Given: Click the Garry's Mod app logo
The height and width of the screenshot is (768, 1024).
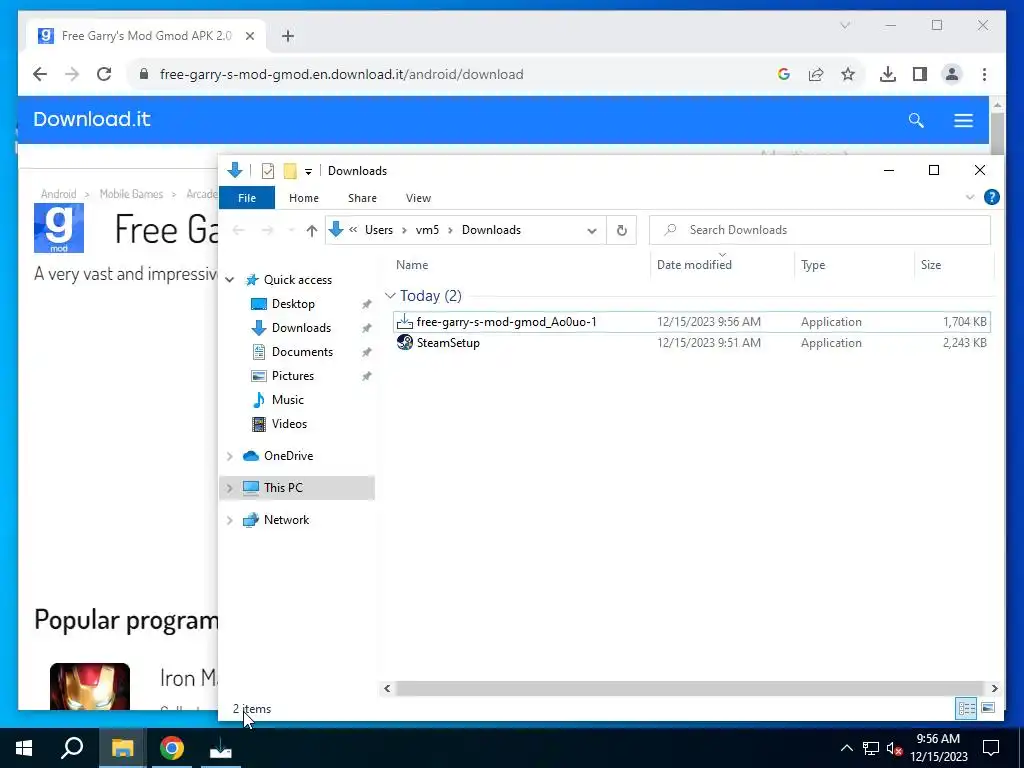Looking at the screenshot, I should click(59, 228).
